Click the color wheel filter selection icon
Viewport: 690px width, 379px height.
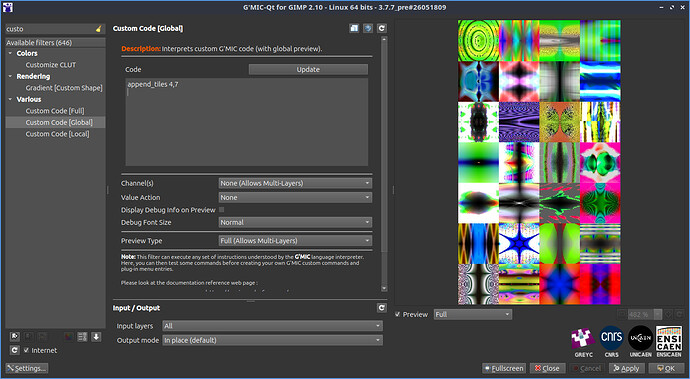pyautogui.click(x=69, y=337)
